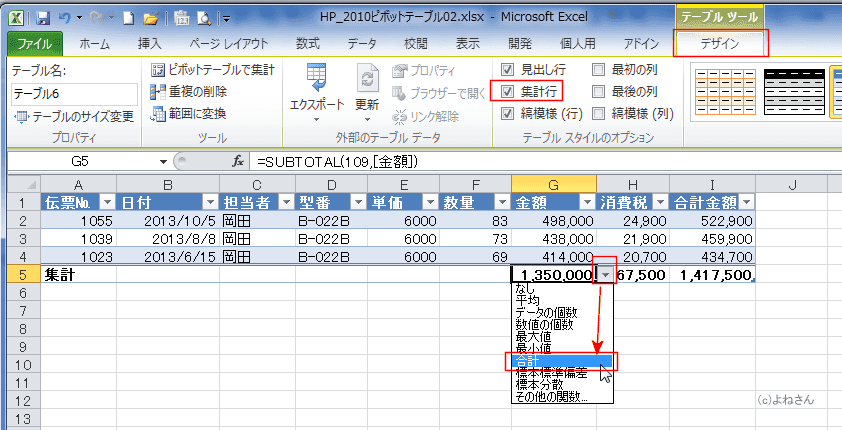Image resolution: width=842 pixels, height=430 pixels.
Task: Click the Export (エクスポート) icon
Action: (316, 80)
